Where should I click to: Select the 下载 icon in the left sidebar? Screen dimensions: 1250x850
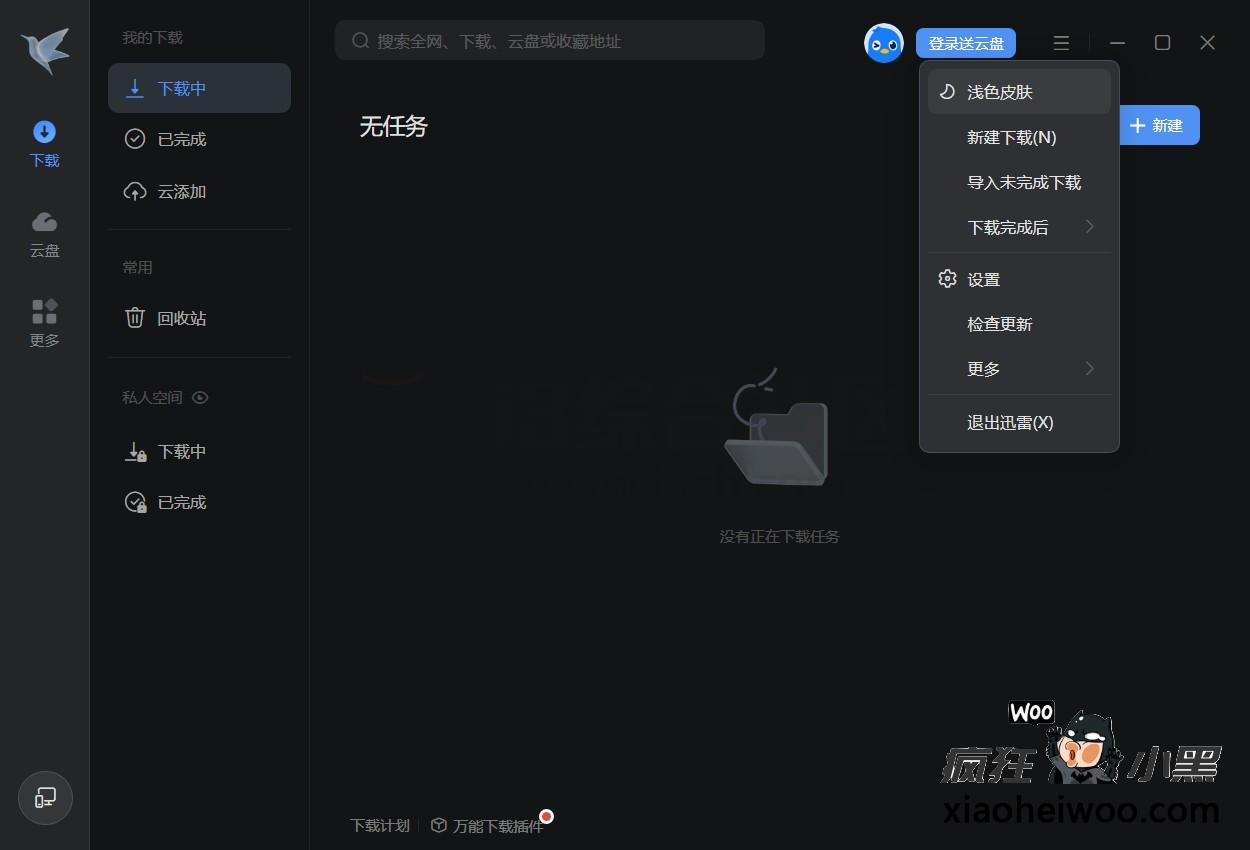click(x=44, y=143)
